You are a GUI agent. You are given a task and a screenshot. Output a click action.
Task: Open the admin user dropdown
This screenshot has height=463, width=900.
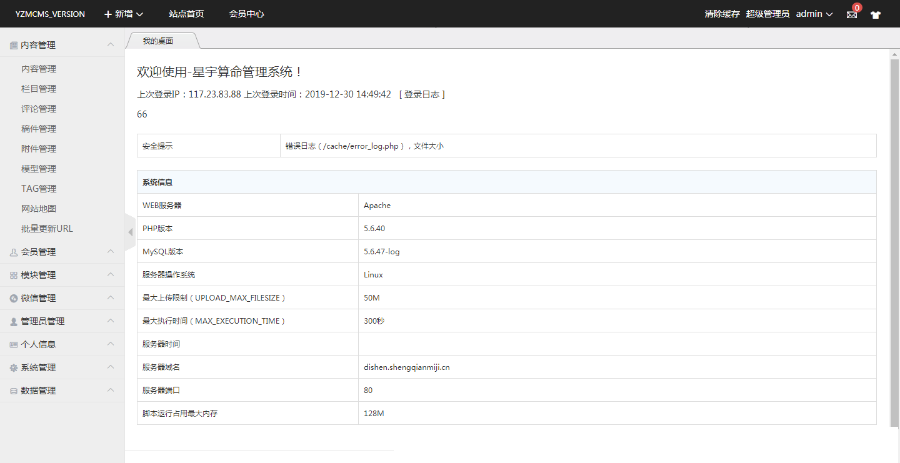click(x=814, y=14)
